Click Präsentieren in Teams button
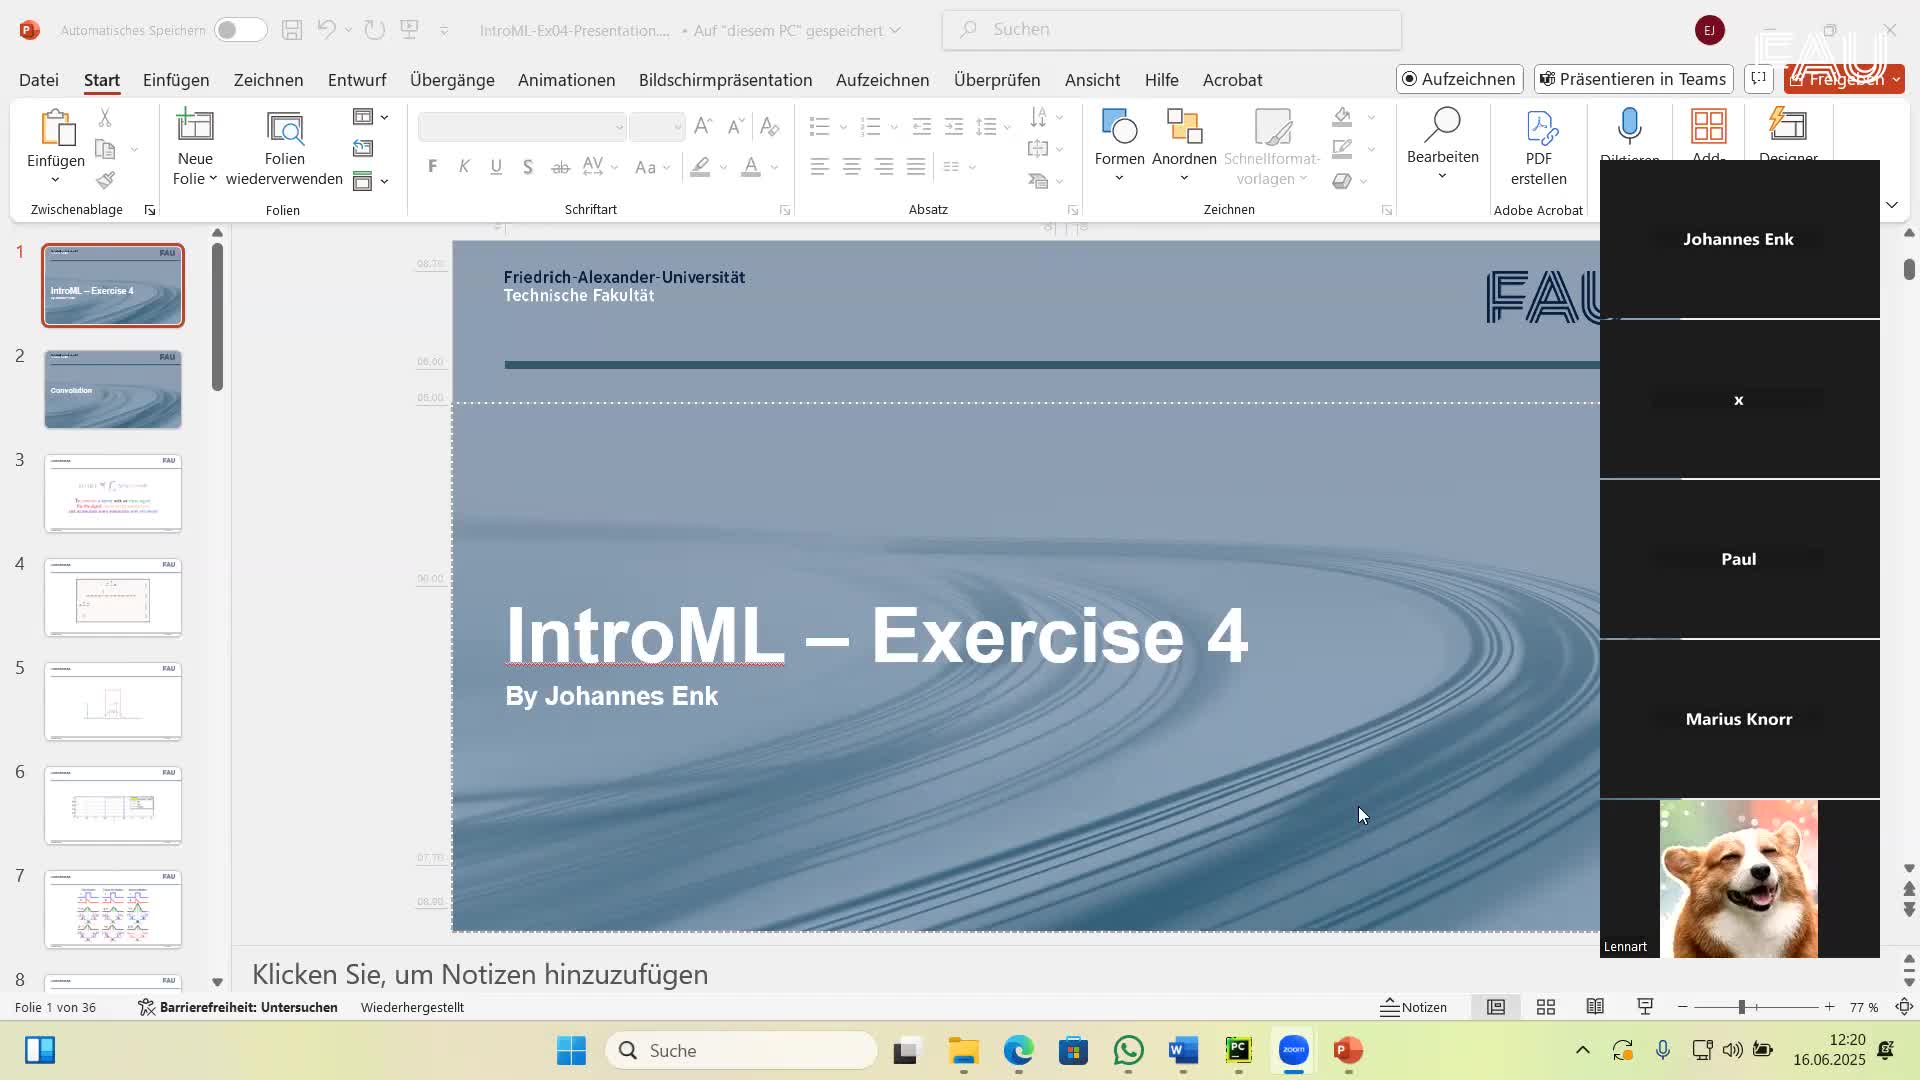 point(1633,79)
